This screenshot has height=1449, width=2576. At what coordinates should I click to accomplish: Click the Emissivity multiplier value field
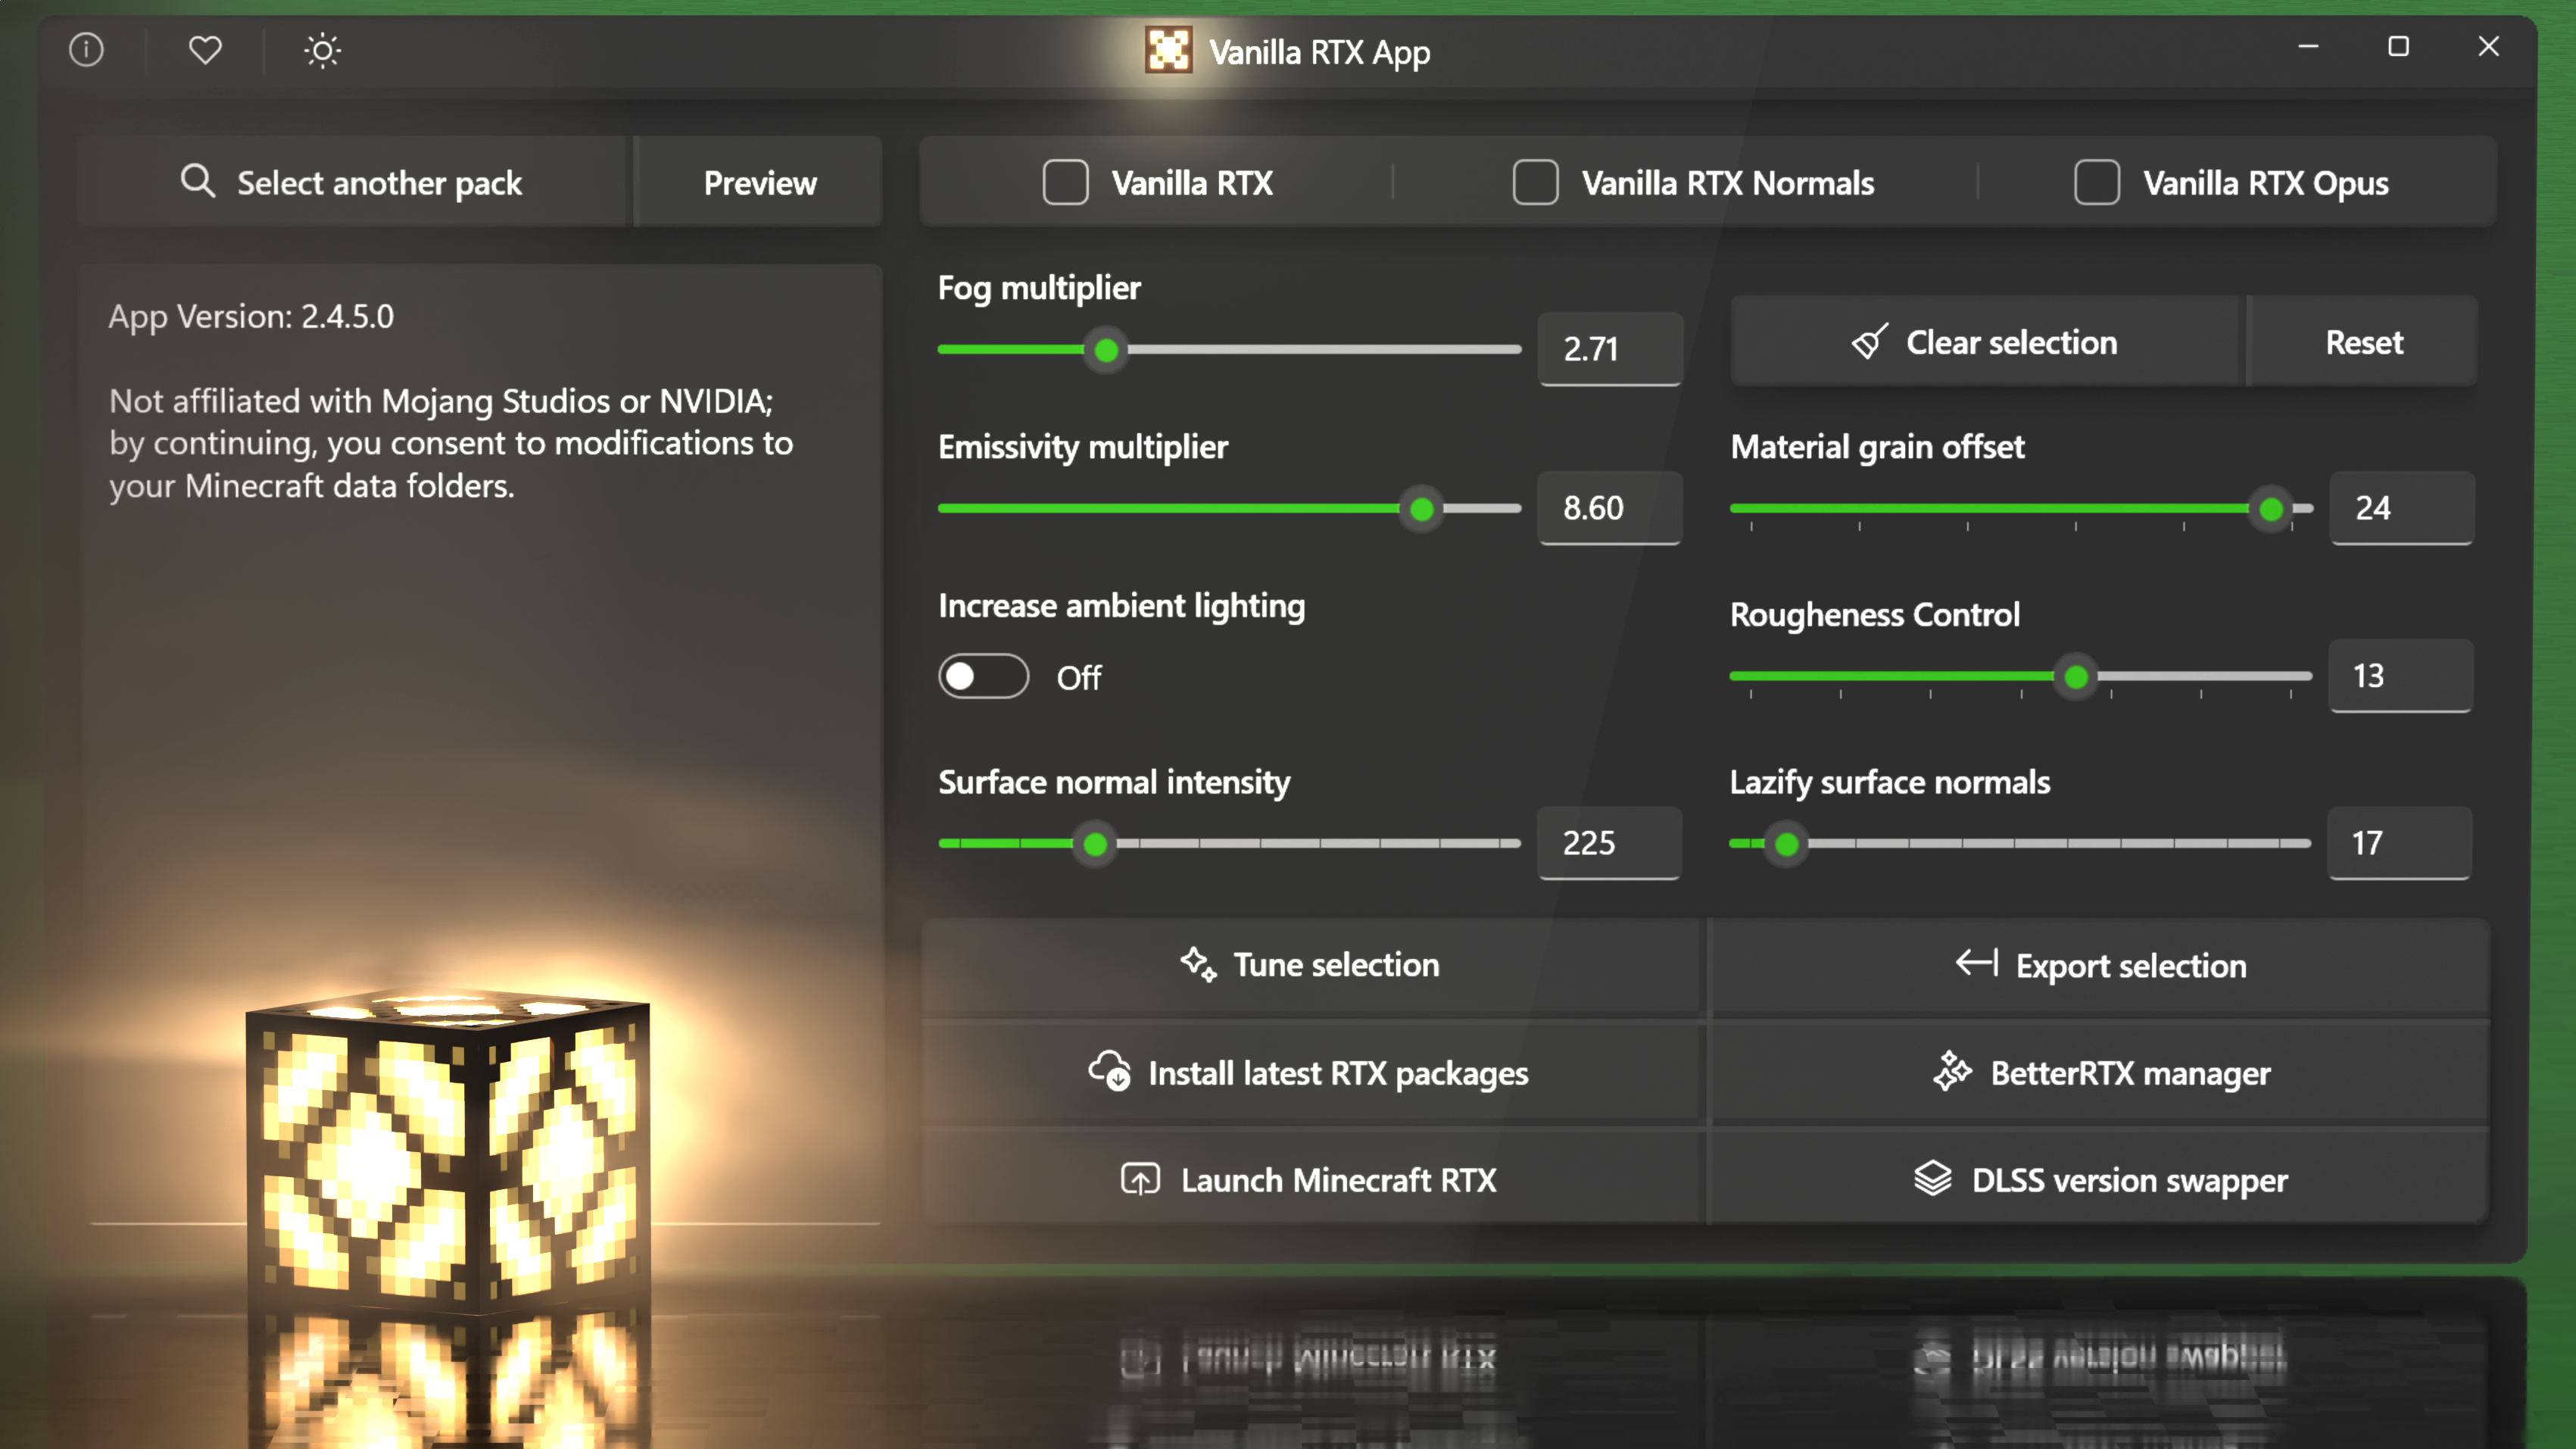pos(1609,508)
